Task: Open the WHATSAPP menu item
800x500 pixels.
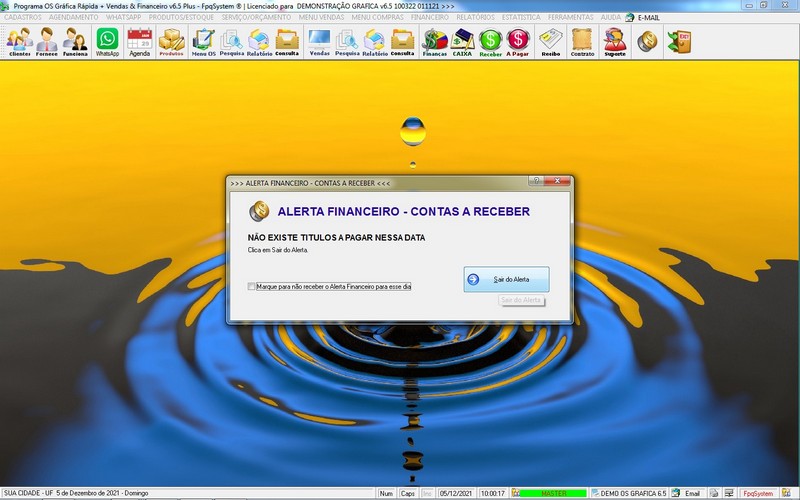Action: click(x=123, y=17)
